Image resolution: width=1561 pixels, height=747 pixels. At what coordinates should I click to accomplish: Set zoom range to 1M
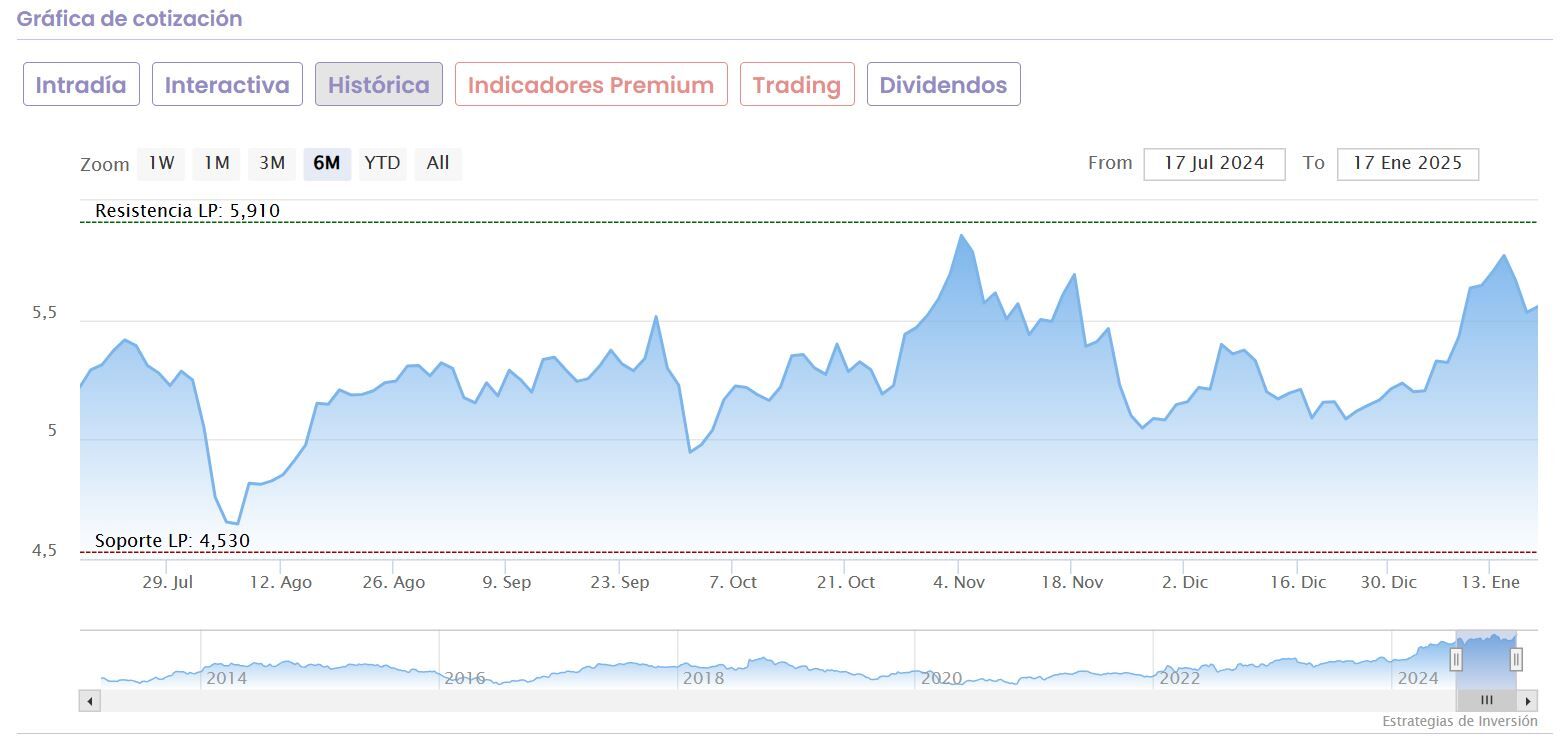click(216, 163)
